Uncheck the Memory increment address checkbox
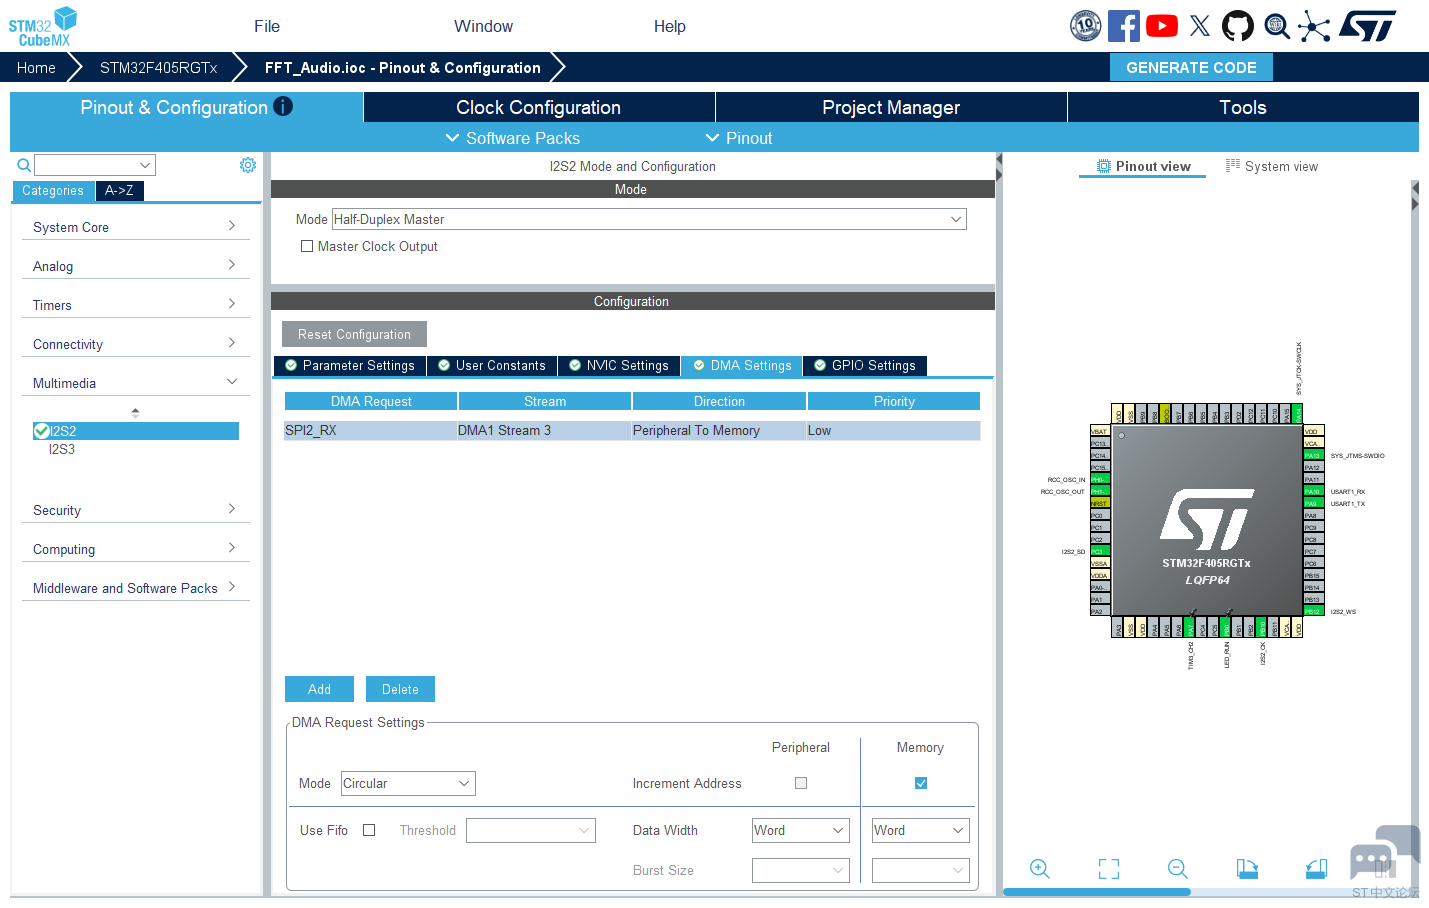Viewport: 1429px width, 908px height. [921, 783]
